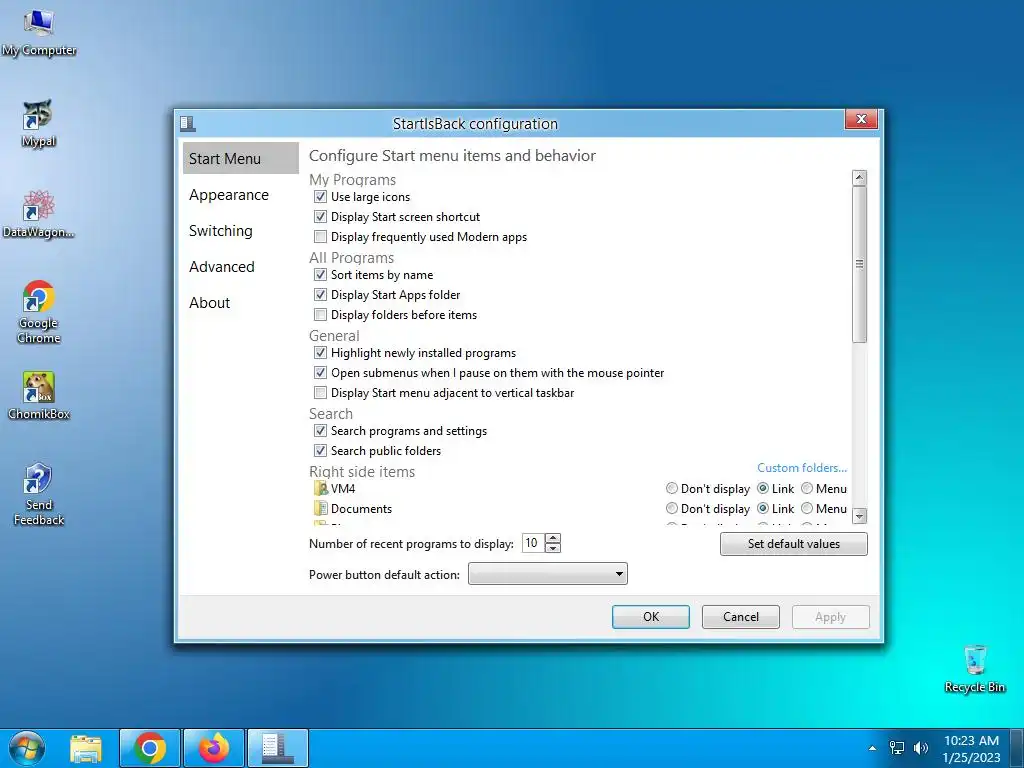Click settings list scroll down arrow

click(x=859, y=516)
